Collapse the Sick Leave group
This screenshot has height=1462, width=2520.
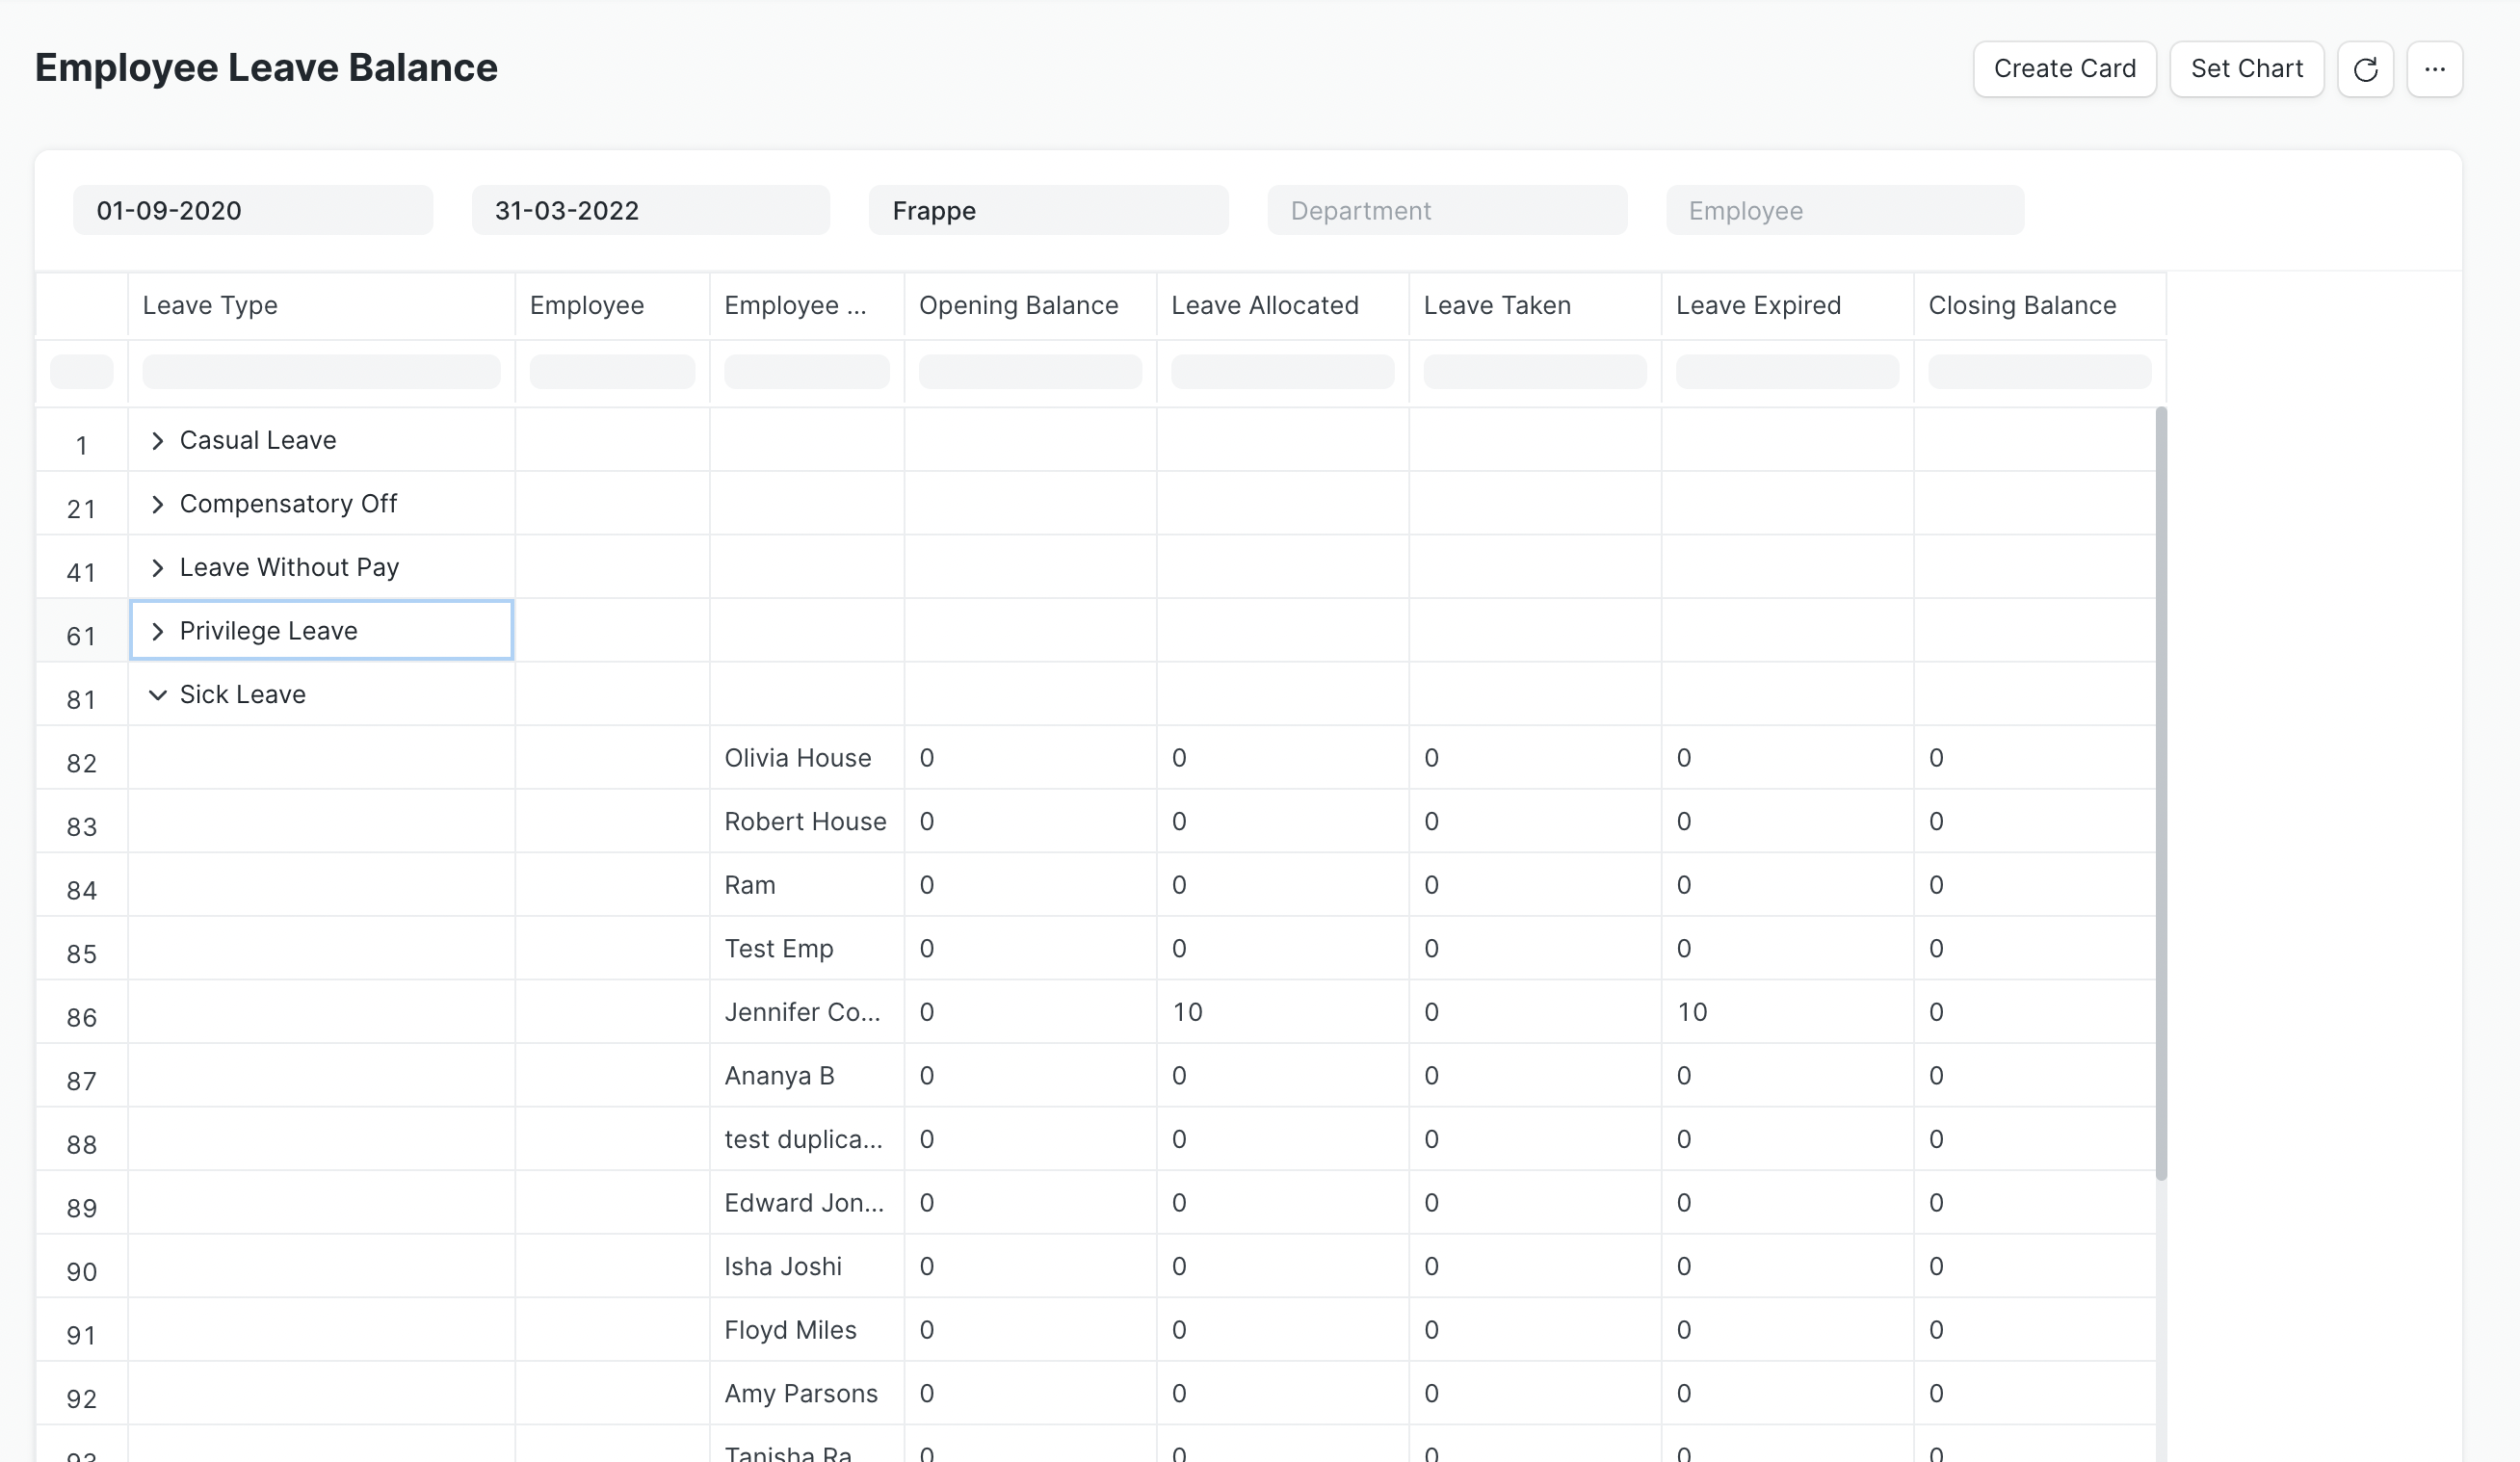157,695
